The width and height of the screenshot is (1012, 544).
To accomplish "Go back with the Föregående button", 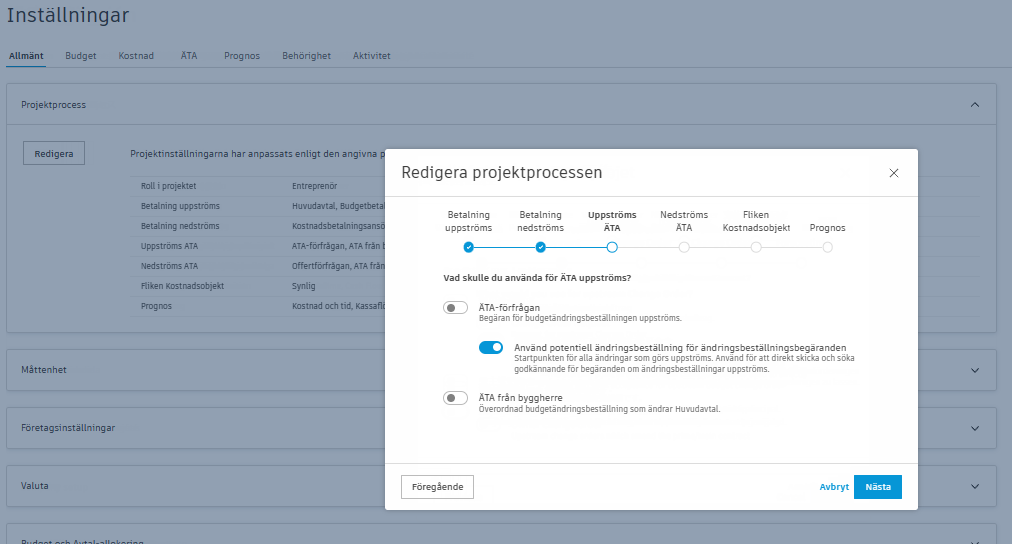I will pos(438,487).
